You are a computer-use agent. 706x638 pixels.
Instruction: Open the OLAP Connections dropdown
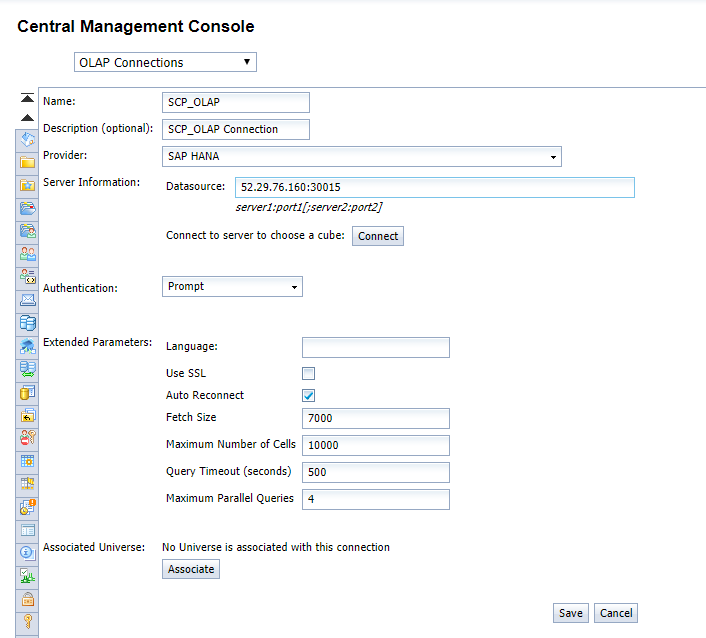coord(165,62)
